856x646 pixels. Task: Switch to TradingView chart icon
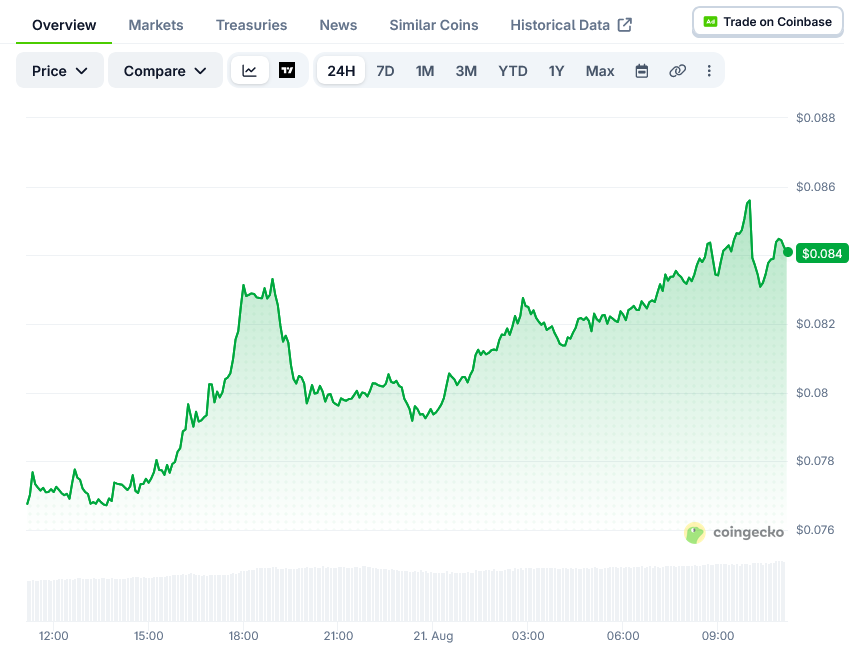[x=287, y=70]
